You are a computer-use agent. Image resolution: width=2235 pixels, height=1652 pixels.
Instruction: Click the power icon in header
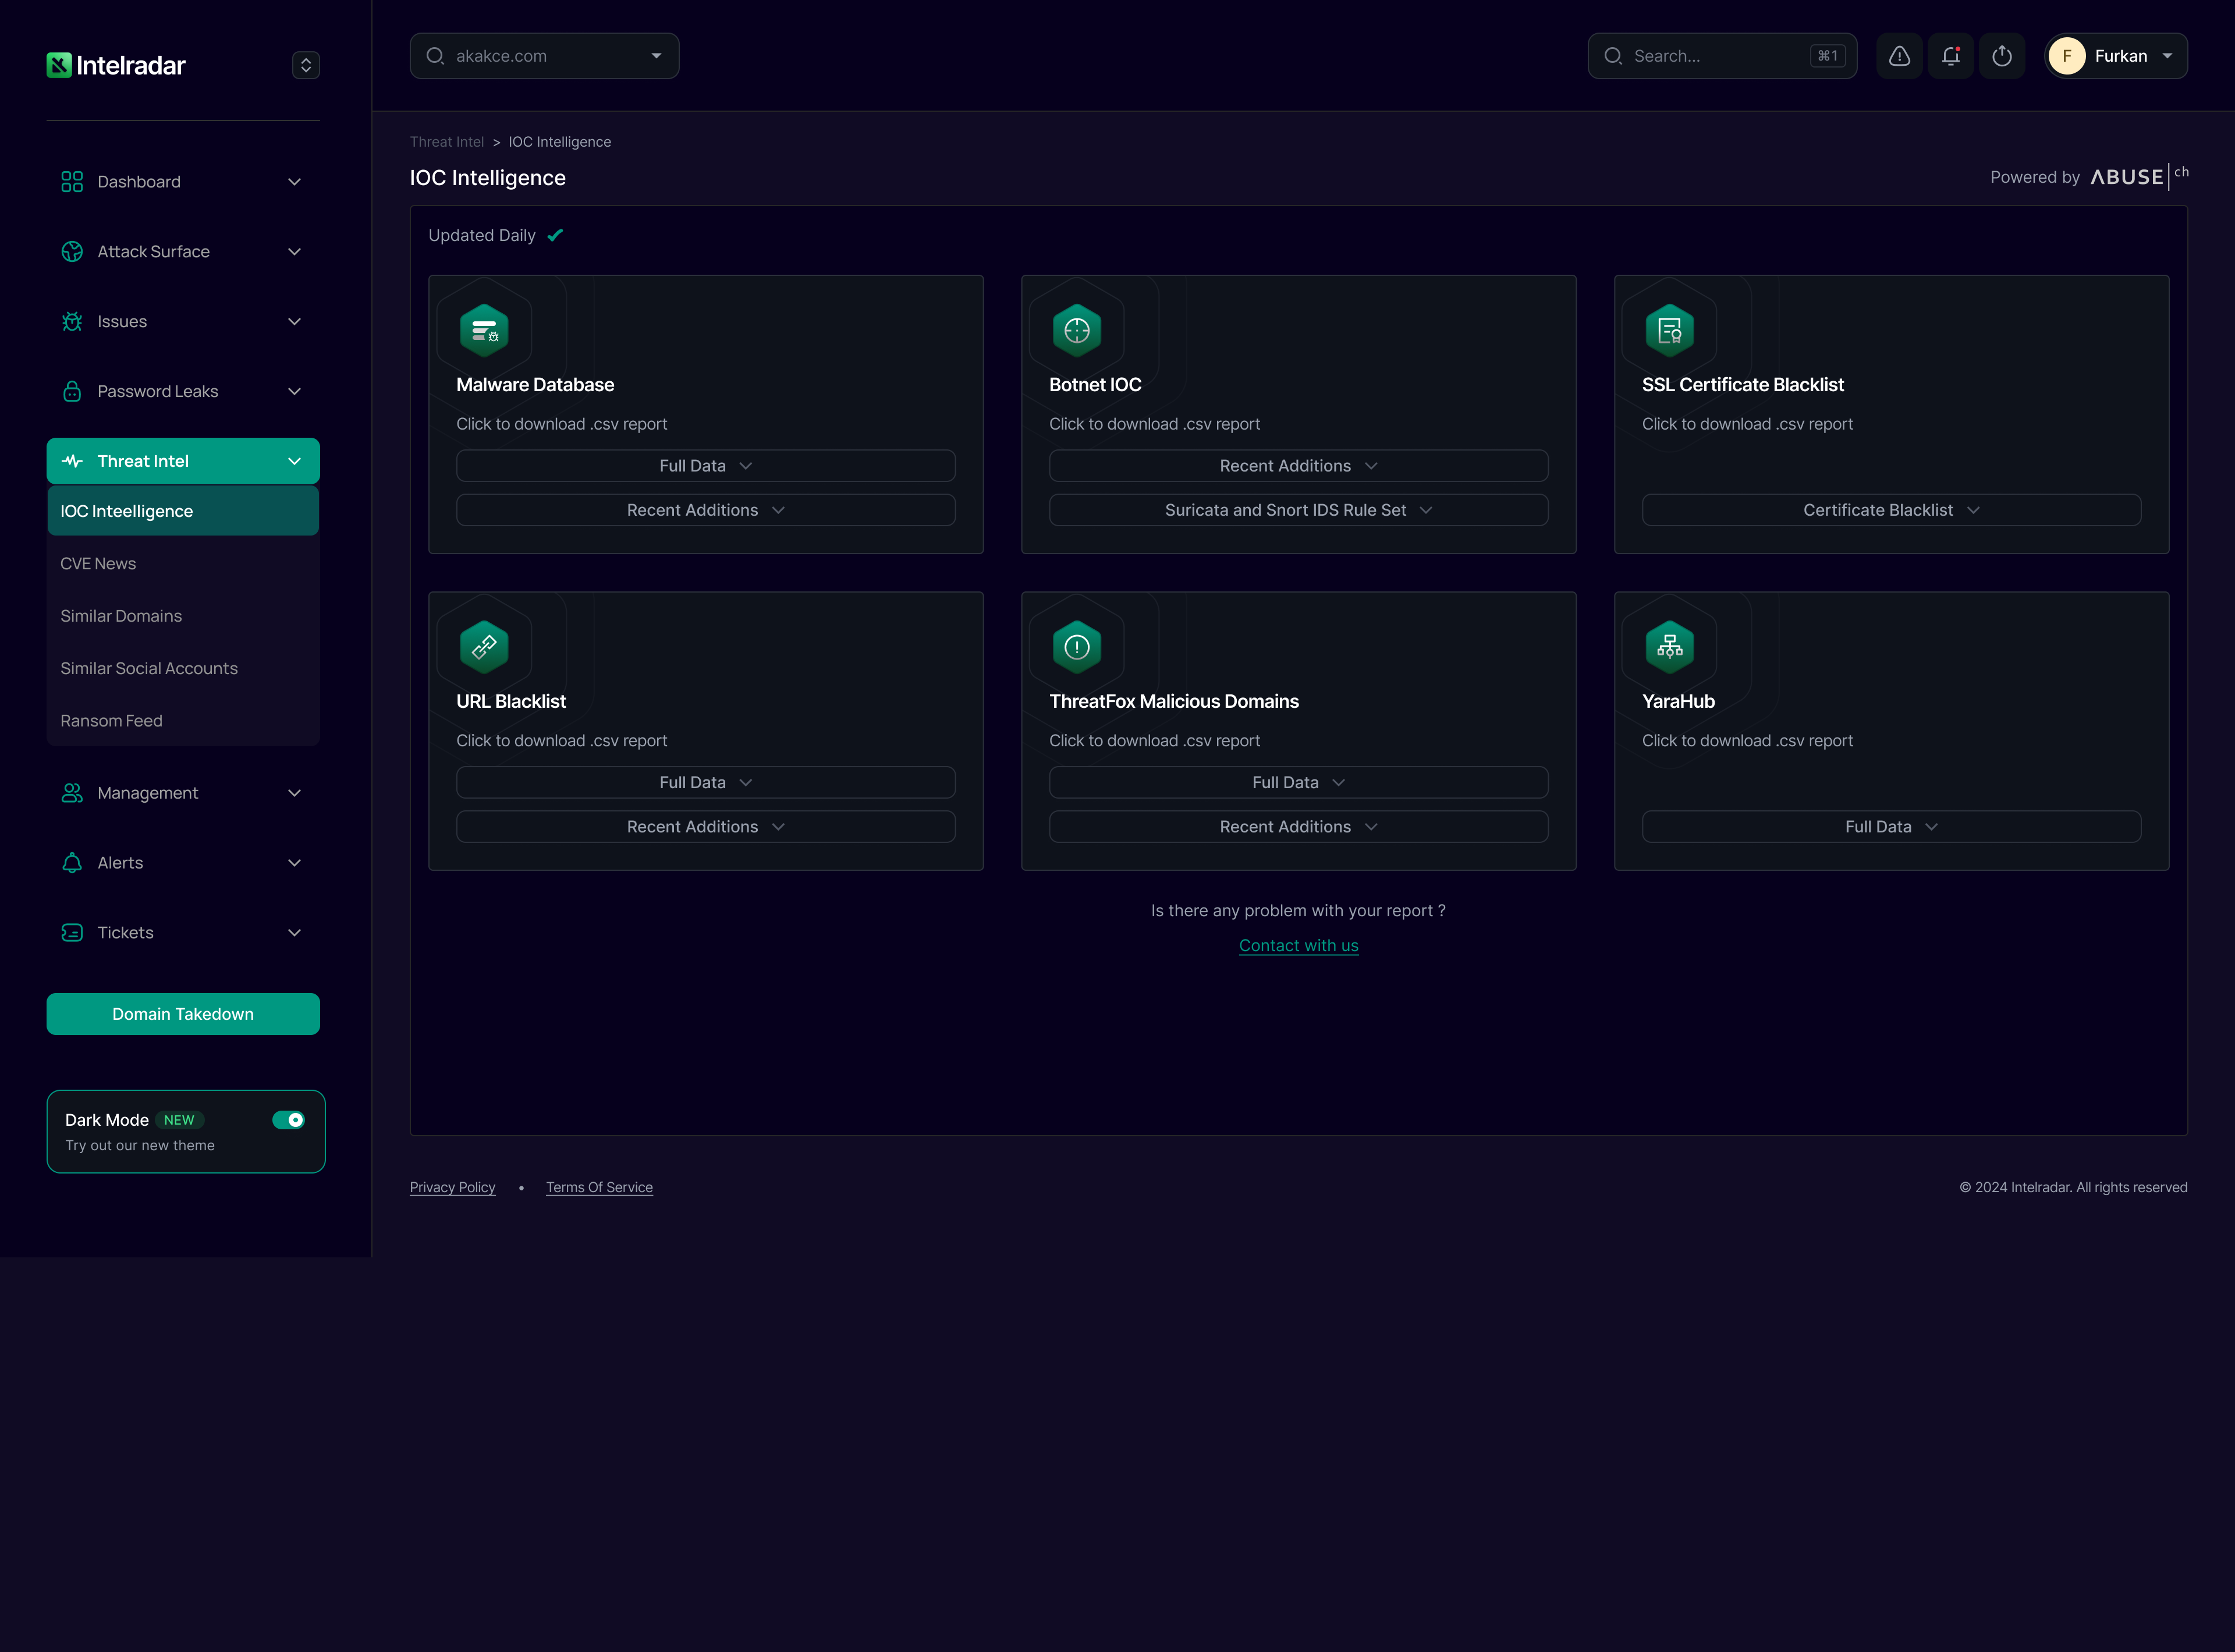(2001, 56)
